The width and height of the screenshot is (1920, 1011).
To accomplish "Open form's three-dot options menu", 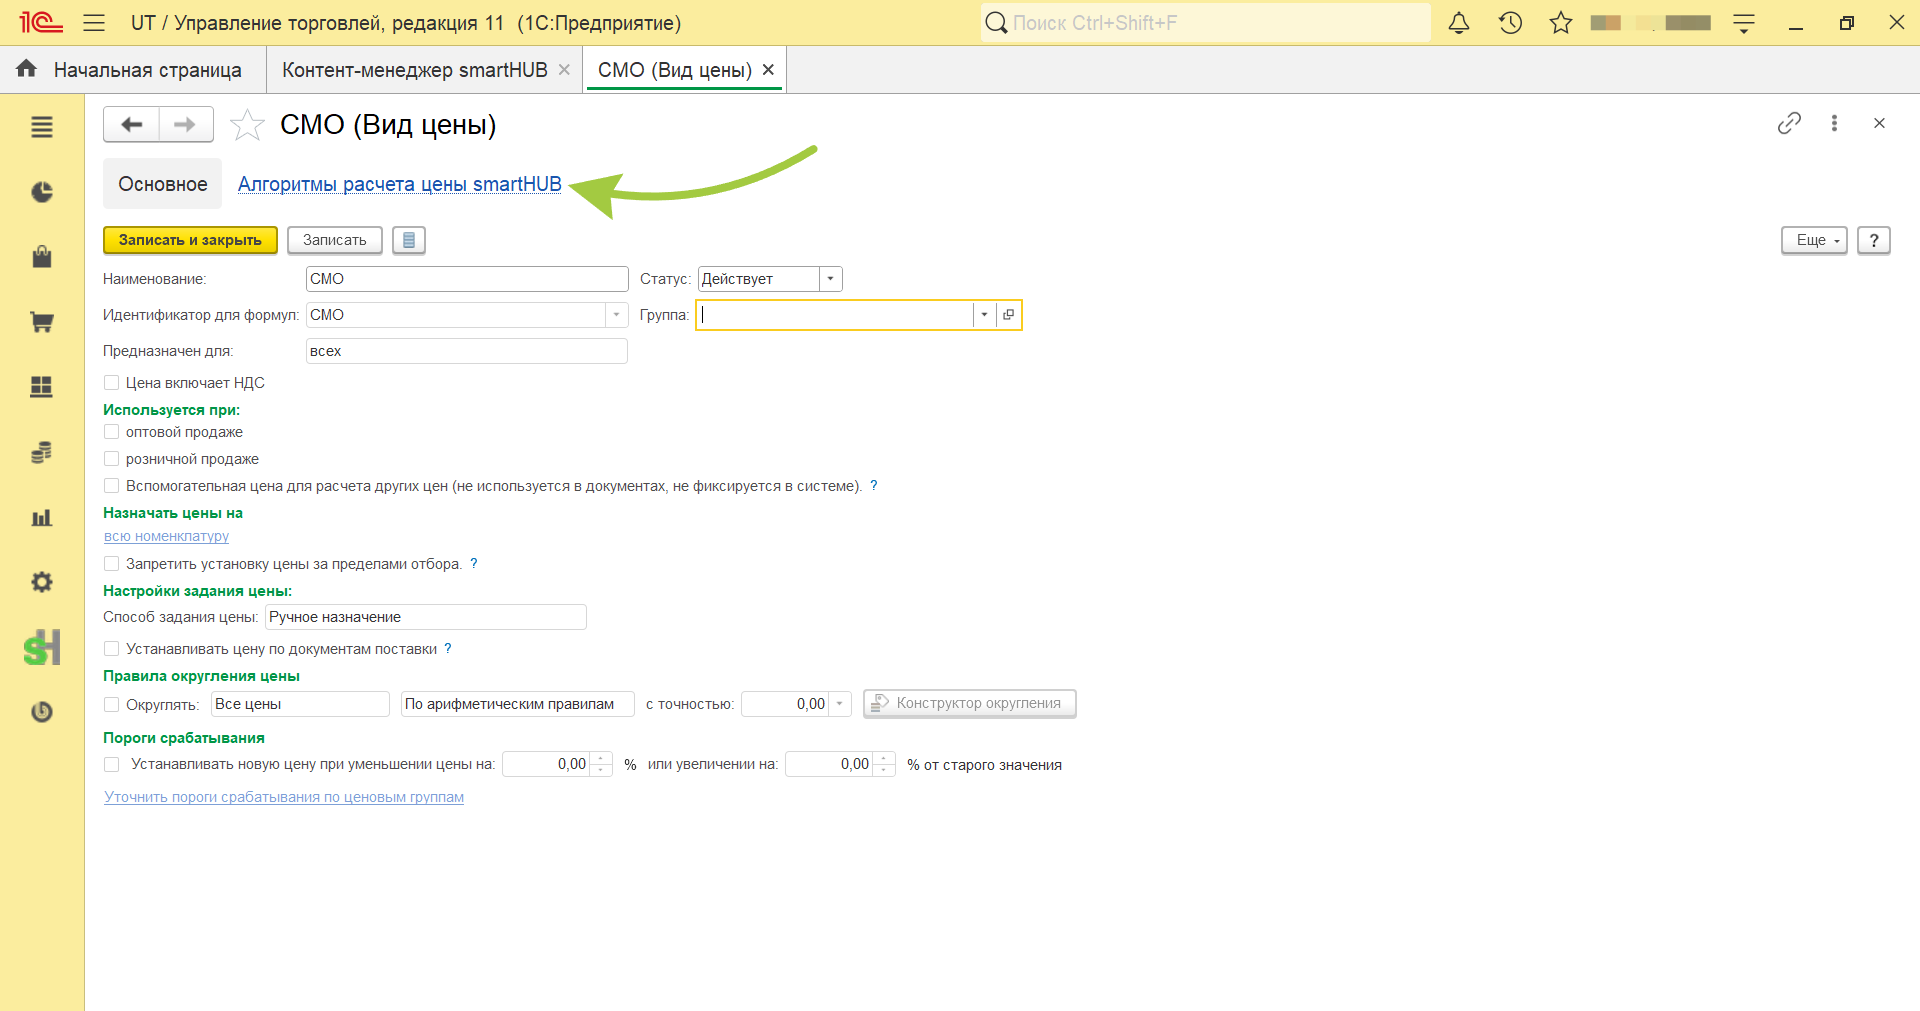I will (1834, 123).
